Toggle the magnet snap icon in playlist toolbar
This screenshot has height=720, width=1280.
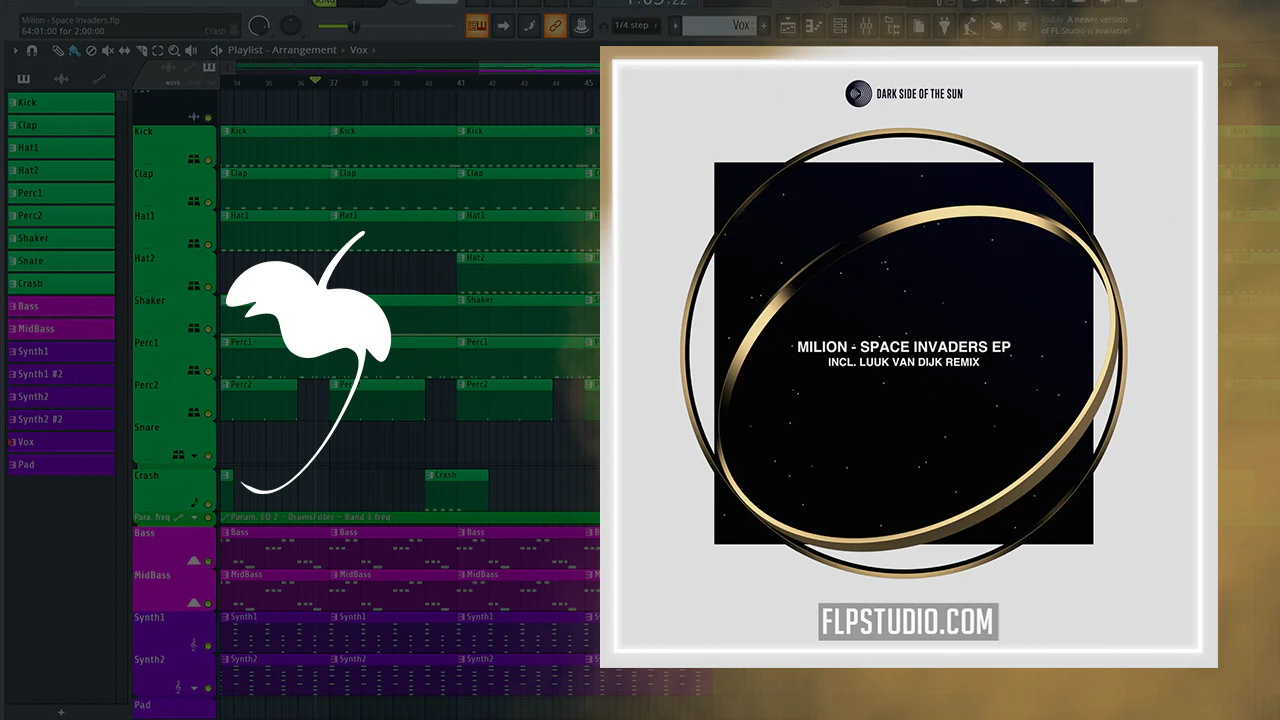[x=32, y=50]
